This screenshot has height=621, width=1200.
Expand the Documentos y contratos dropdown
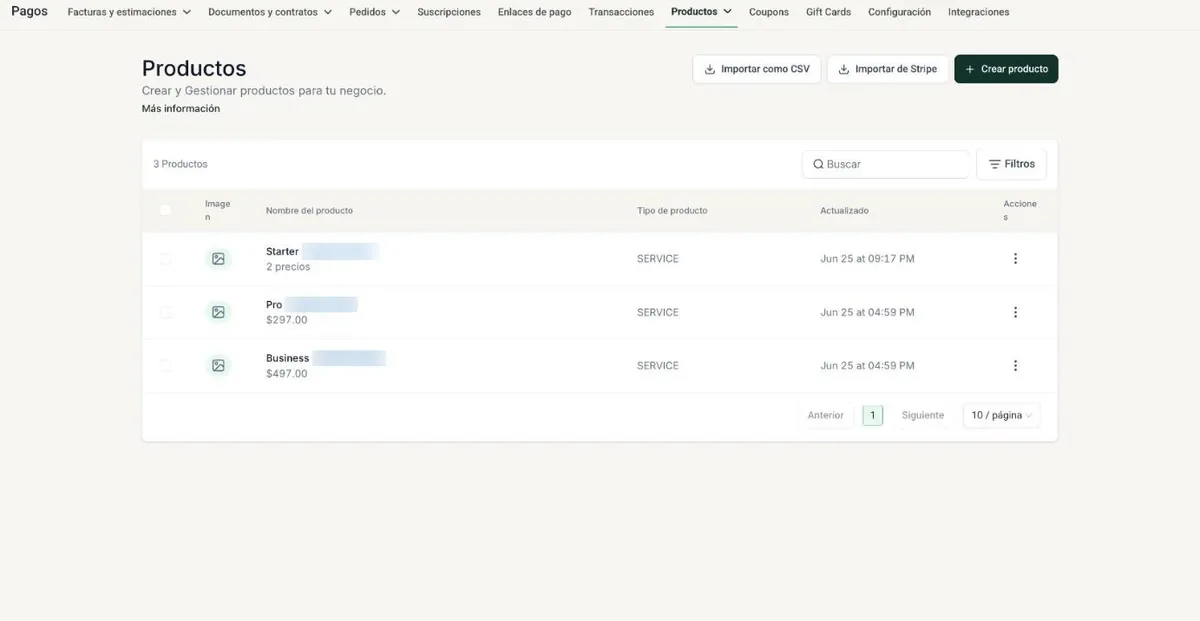[x=270, y=12]
